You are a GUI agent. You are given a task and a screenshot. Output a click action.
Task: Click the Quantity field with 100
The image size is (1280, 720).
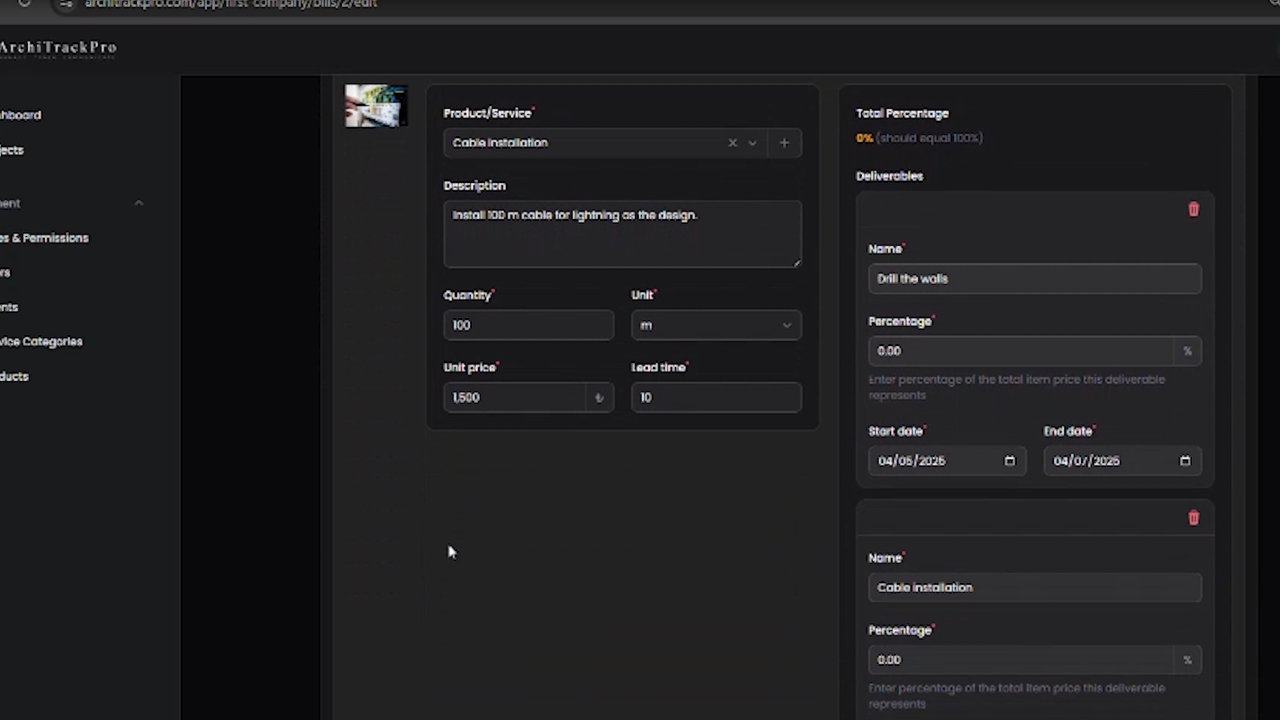tap(529, 325)
